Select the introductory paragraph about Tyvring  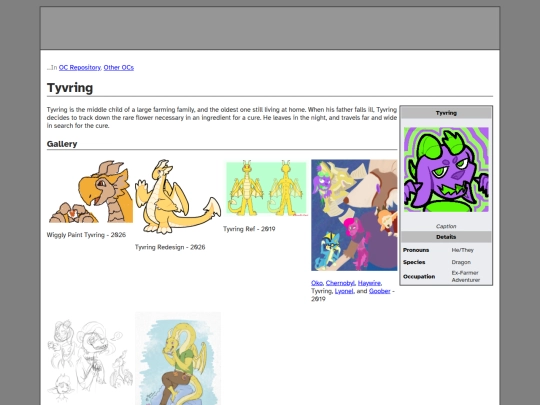pos(222,118)
